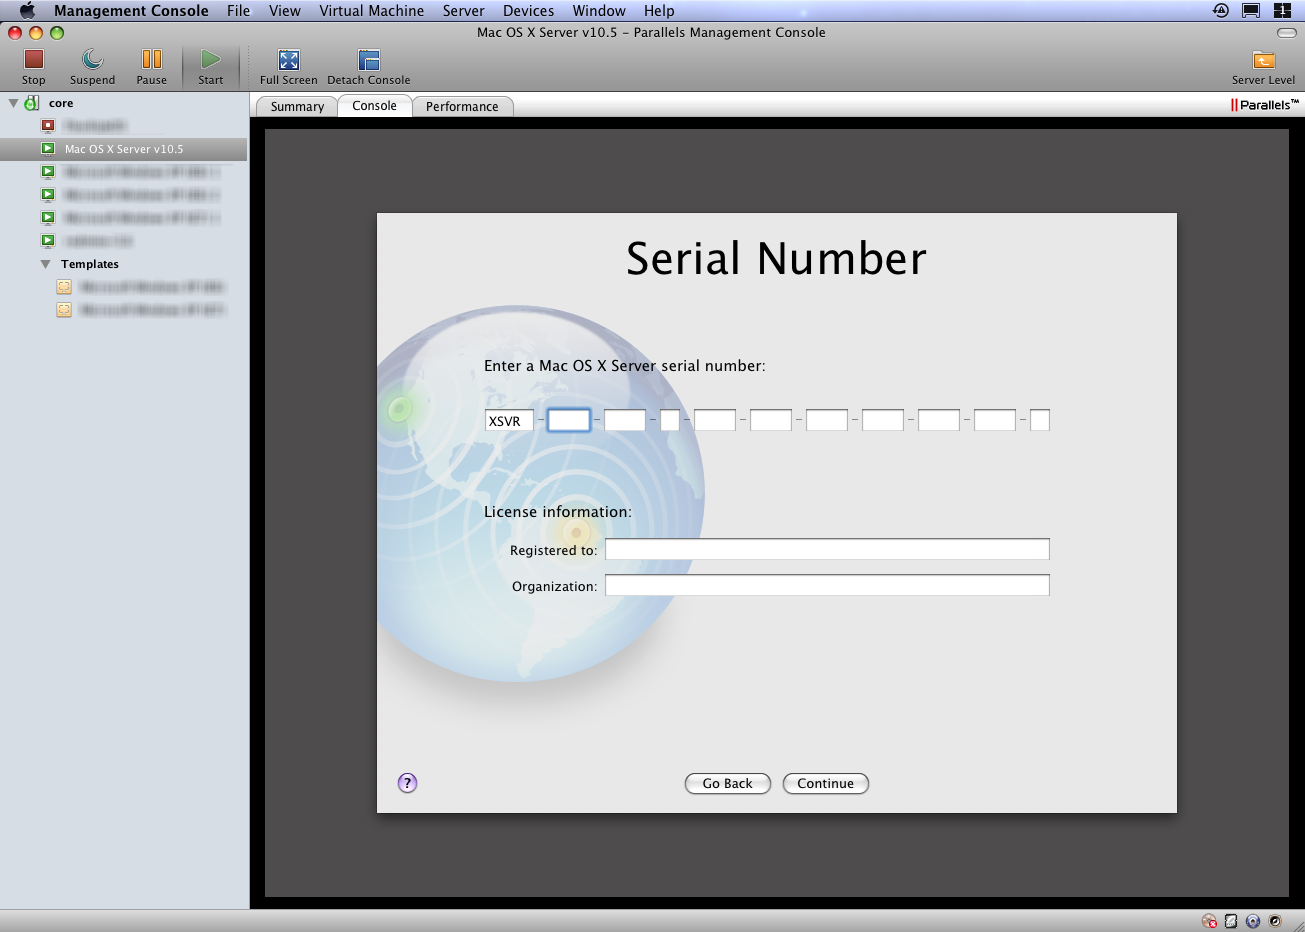
Task: Click the focused serial field after XSVR
Action: (x=569, y=420)
